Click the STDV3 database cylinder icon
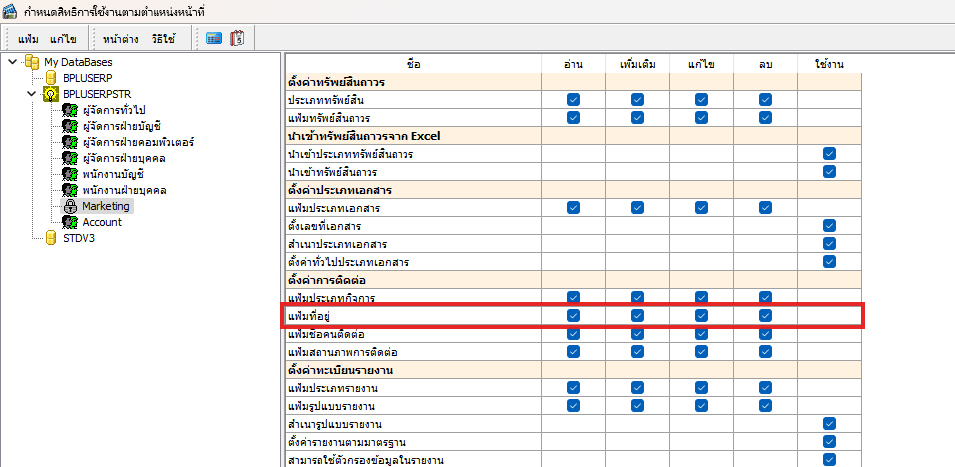955x467 pixels. [51, 238]
